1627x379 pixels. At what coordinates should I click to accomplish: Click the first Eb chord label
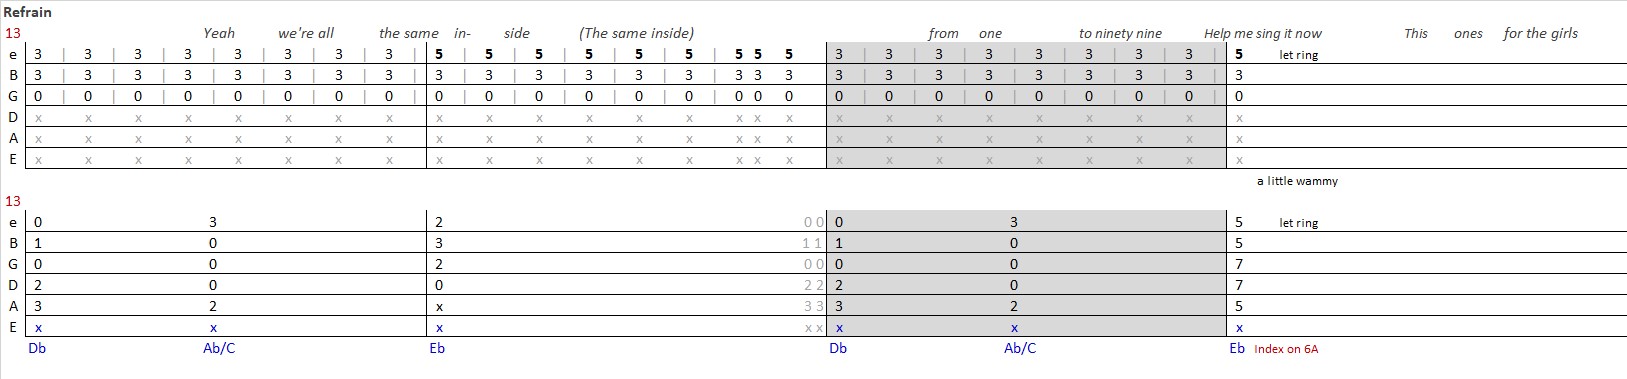tap(437, 348)
